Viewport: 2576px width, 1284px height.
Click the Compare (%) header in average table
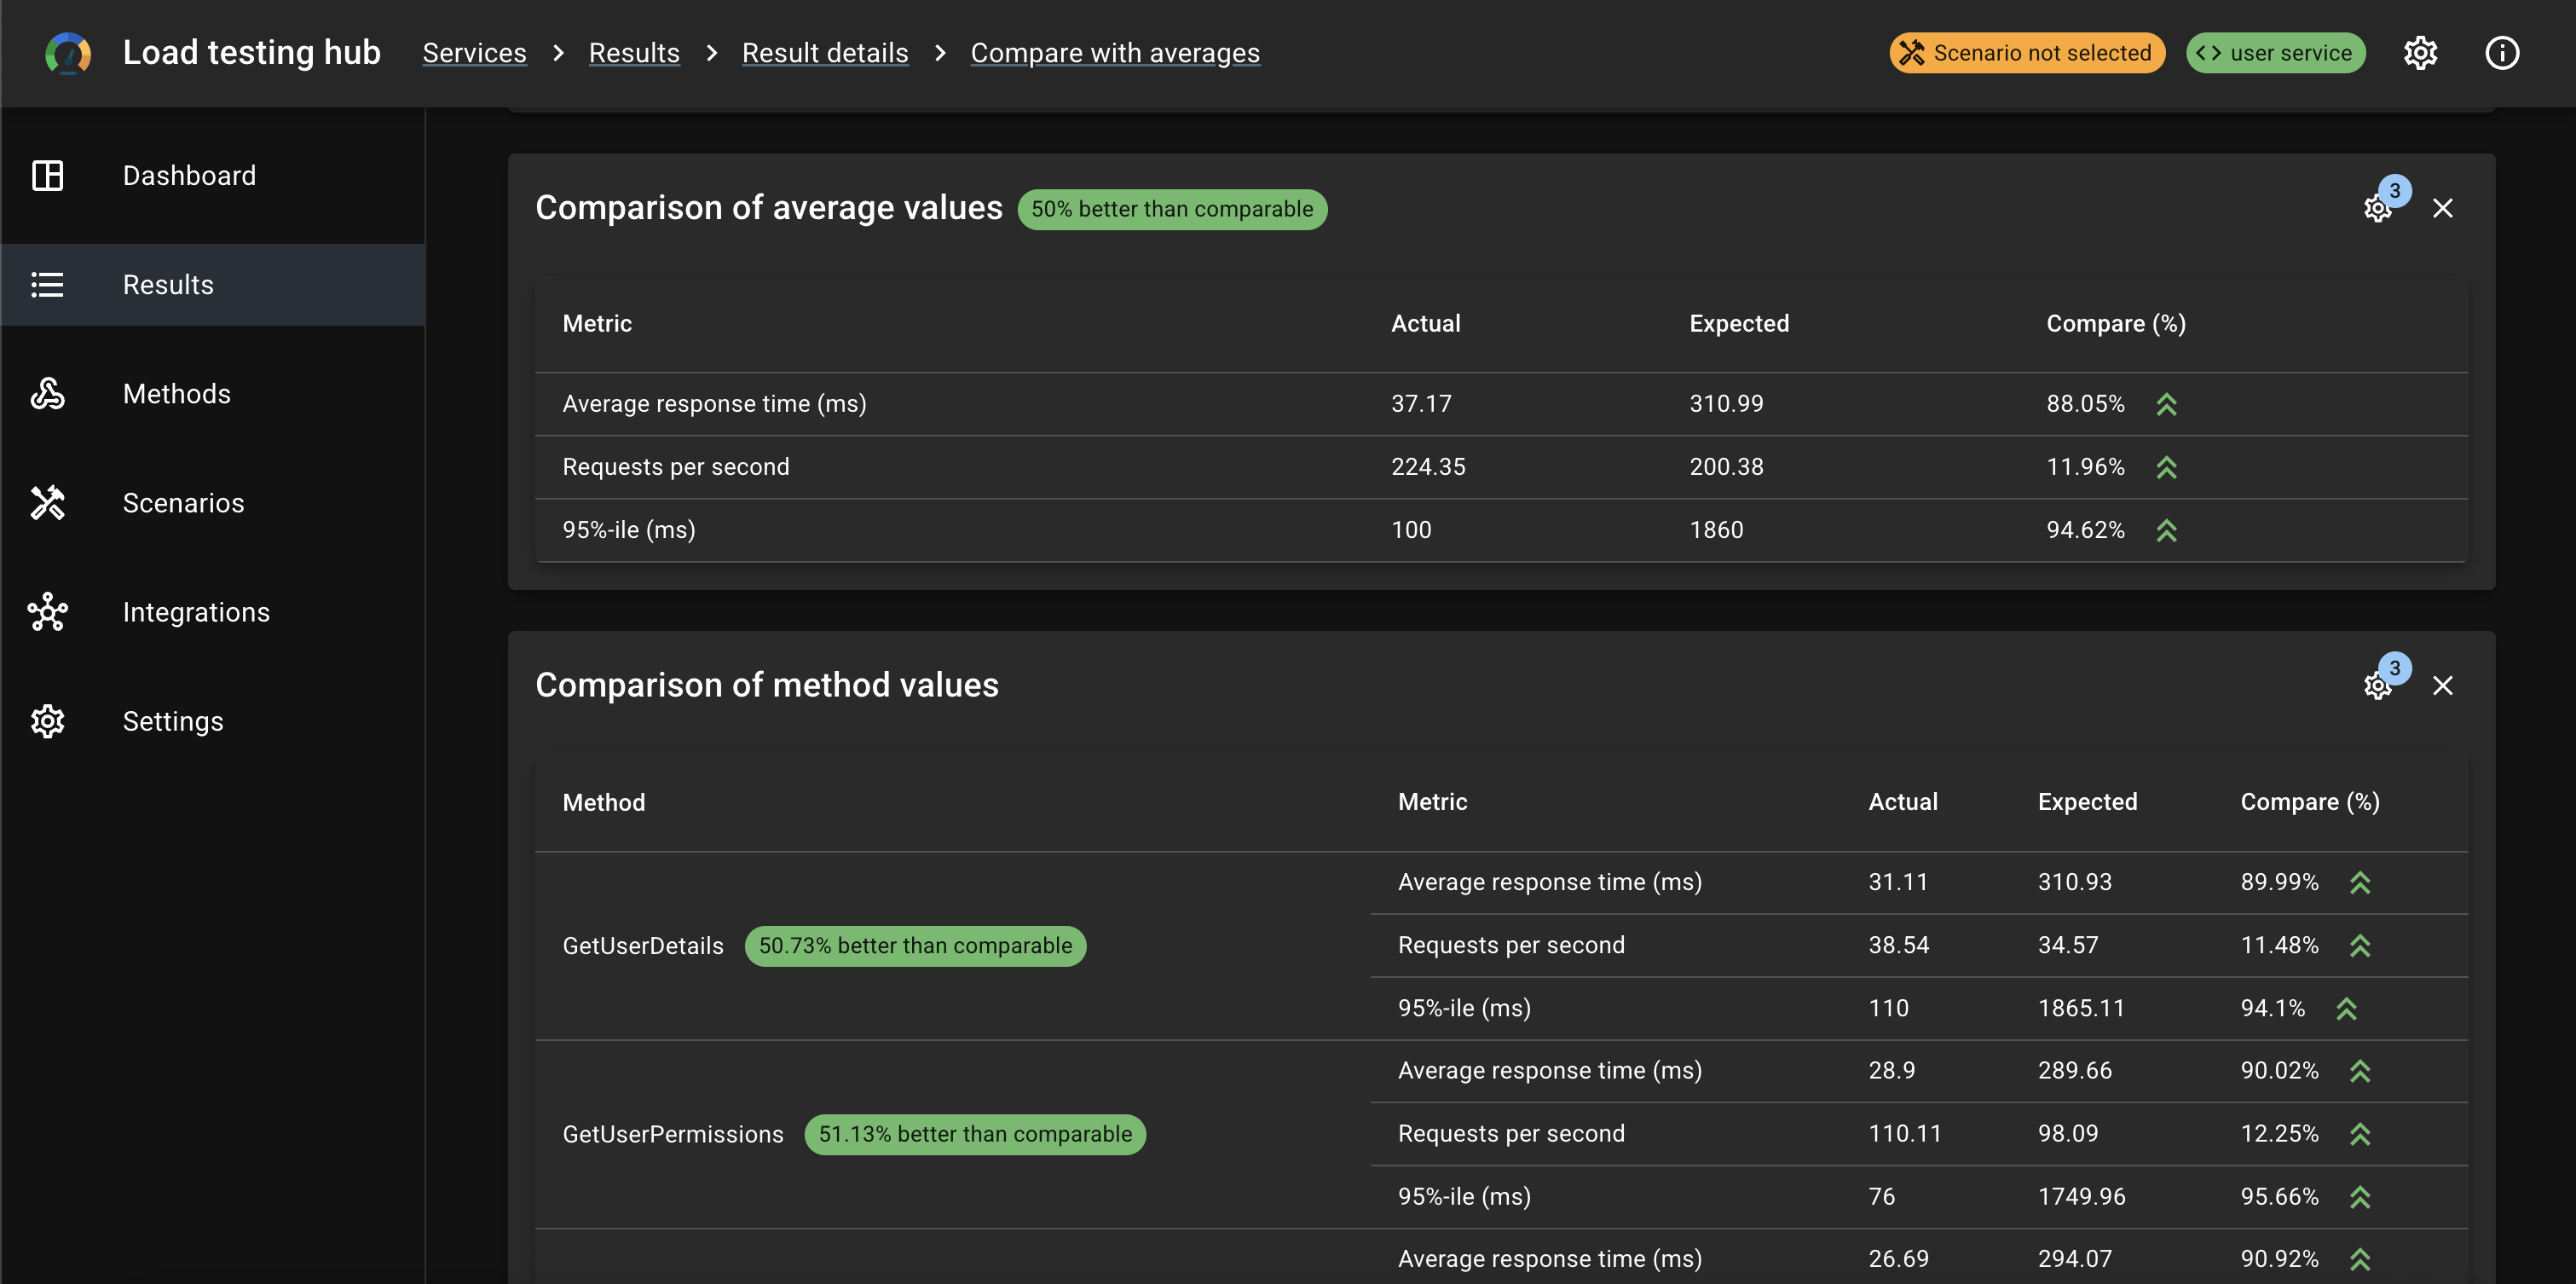[x=2116, y=323]
